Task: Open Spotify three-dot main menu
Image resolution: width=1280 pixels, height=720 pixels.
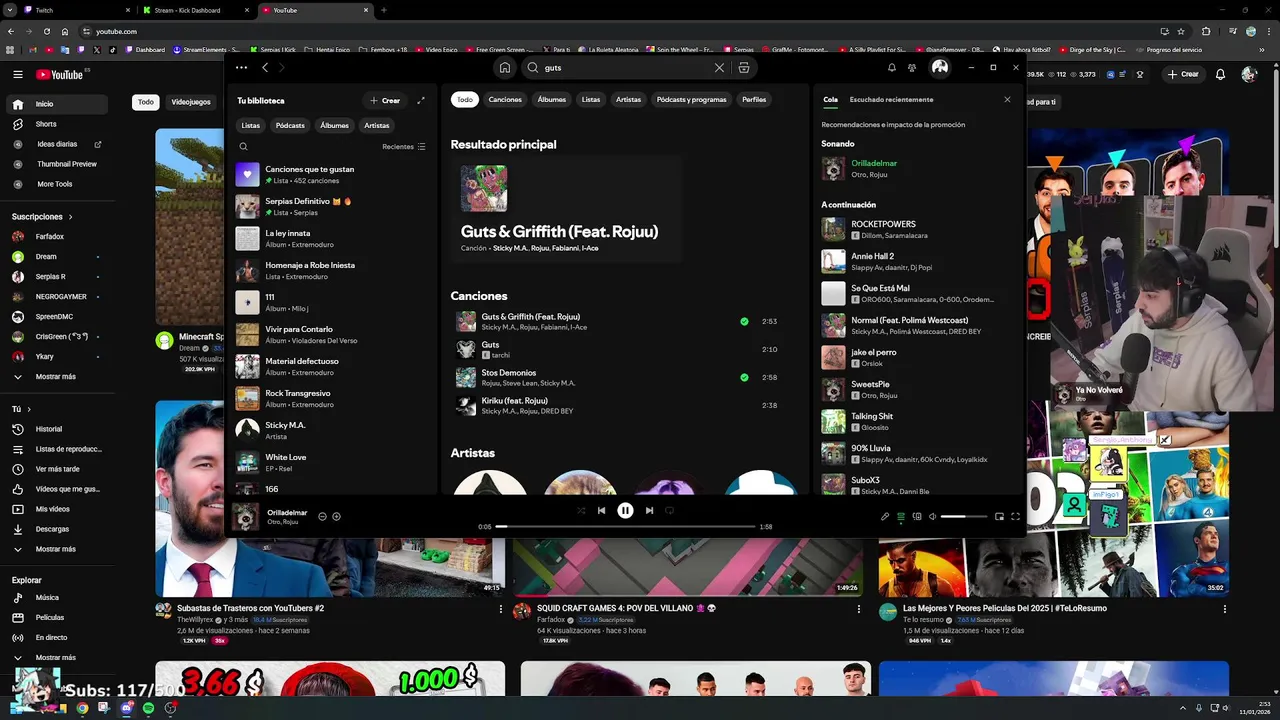Action: 241,68
